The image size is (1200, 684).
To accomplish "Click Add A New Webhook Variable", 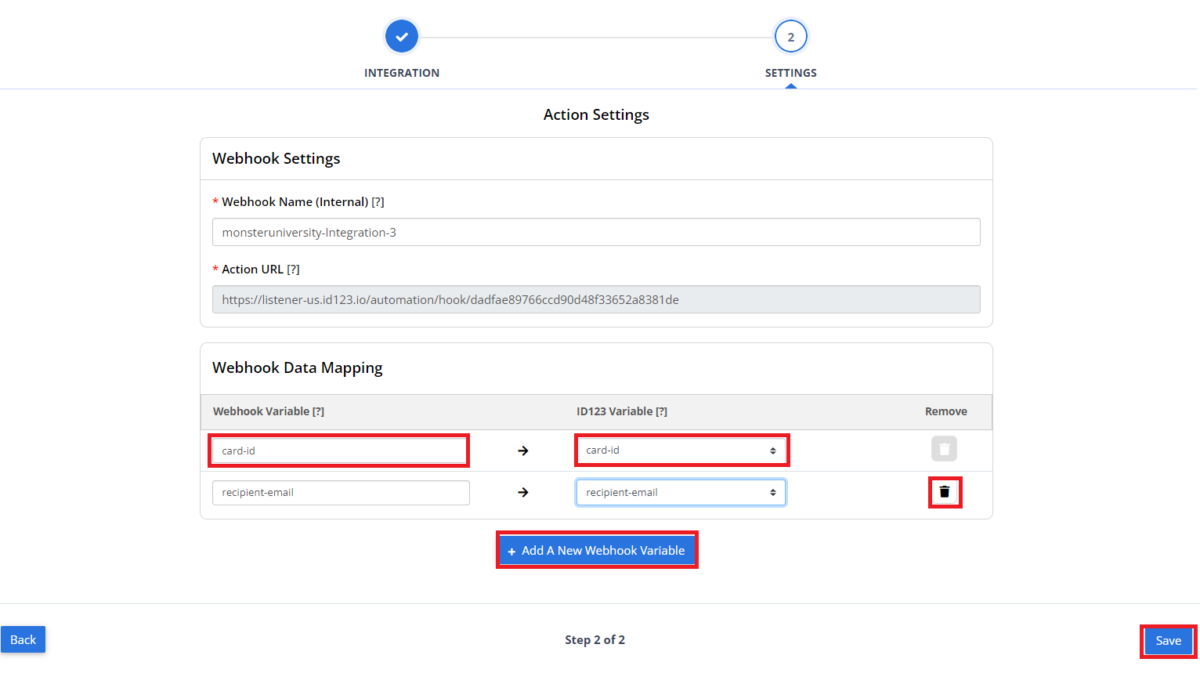I will 596,549.
